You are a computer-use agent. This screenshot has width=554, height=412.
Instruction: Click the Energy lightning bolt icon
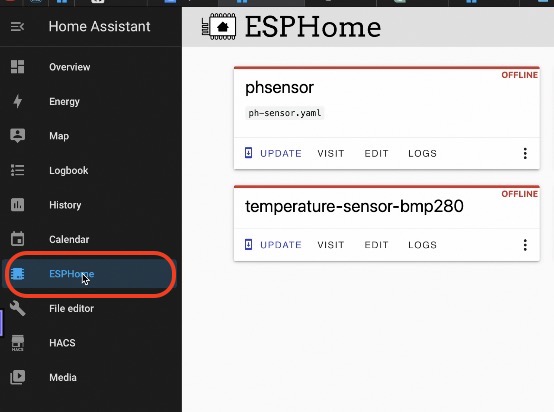click(17, 101)
